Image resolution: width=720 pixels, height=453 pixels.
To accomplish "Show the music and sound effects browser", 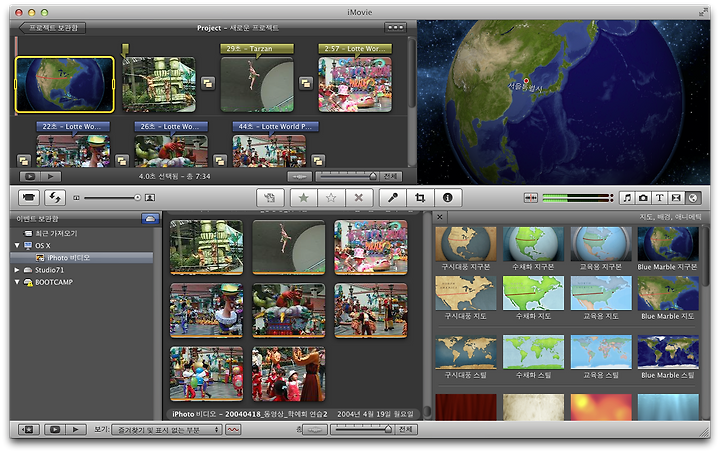I will pos(627,198).
